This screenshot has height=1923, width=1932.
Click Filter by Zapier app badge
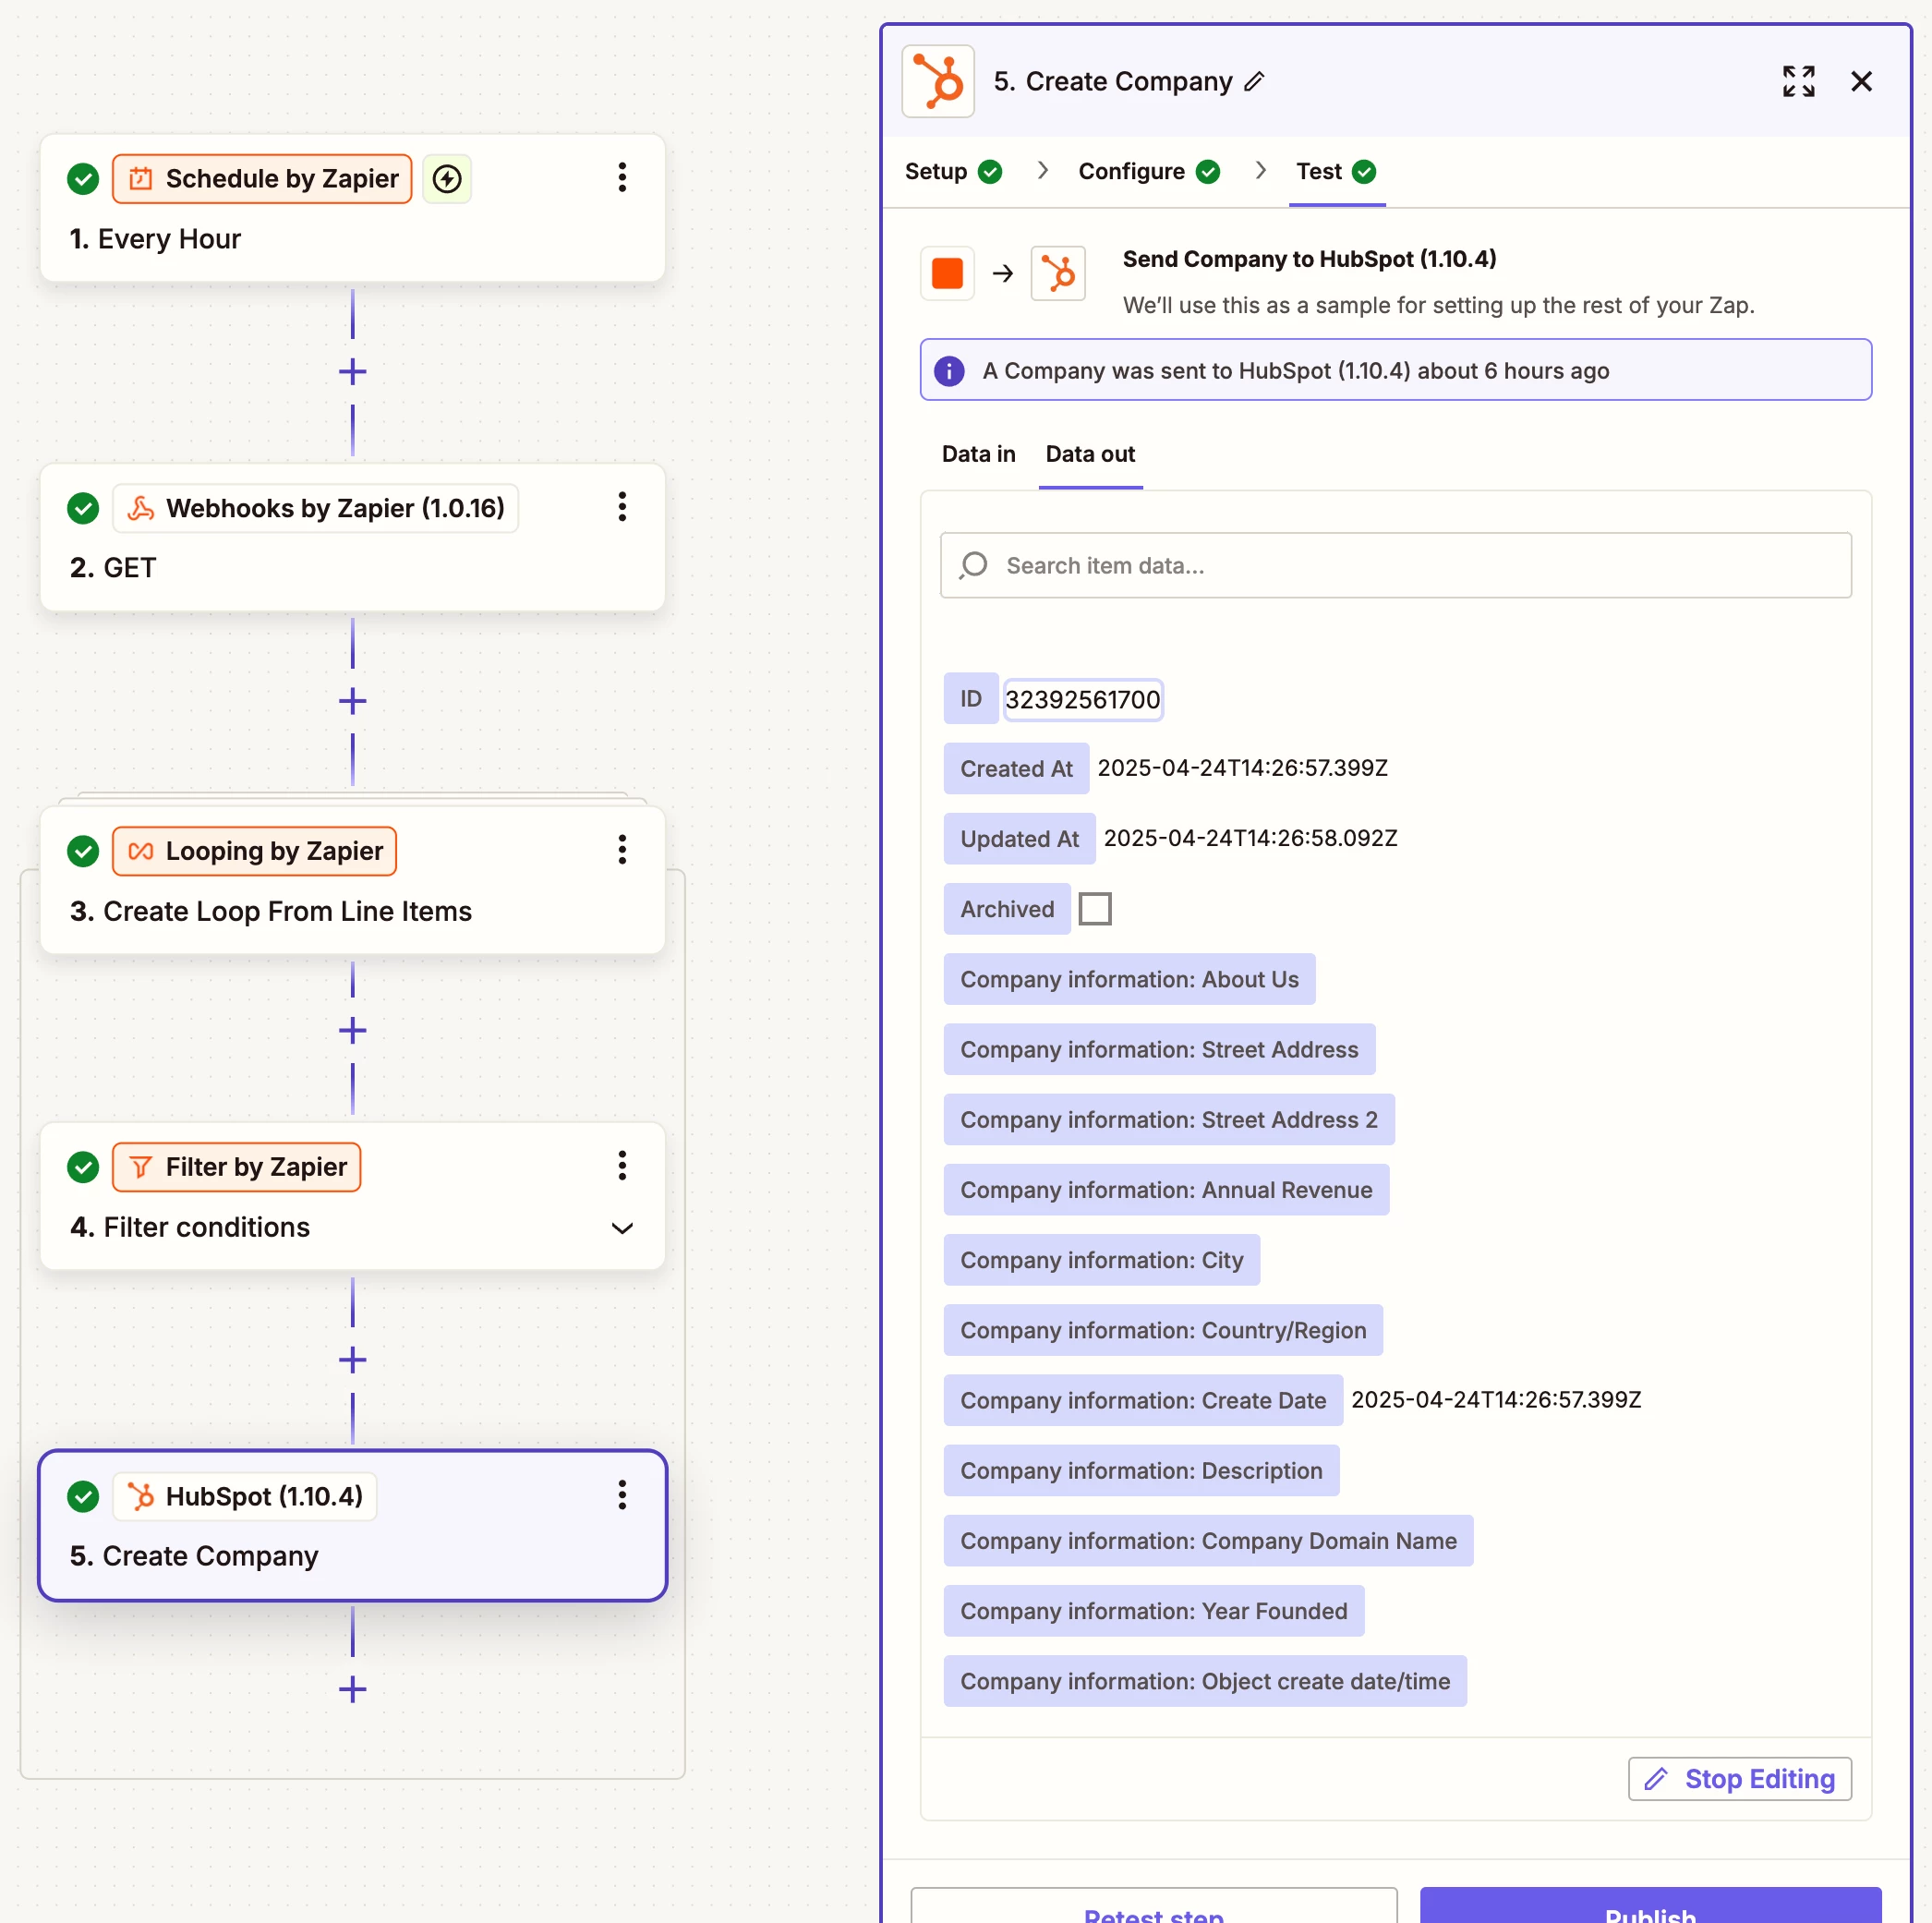tap(237, 1167)
